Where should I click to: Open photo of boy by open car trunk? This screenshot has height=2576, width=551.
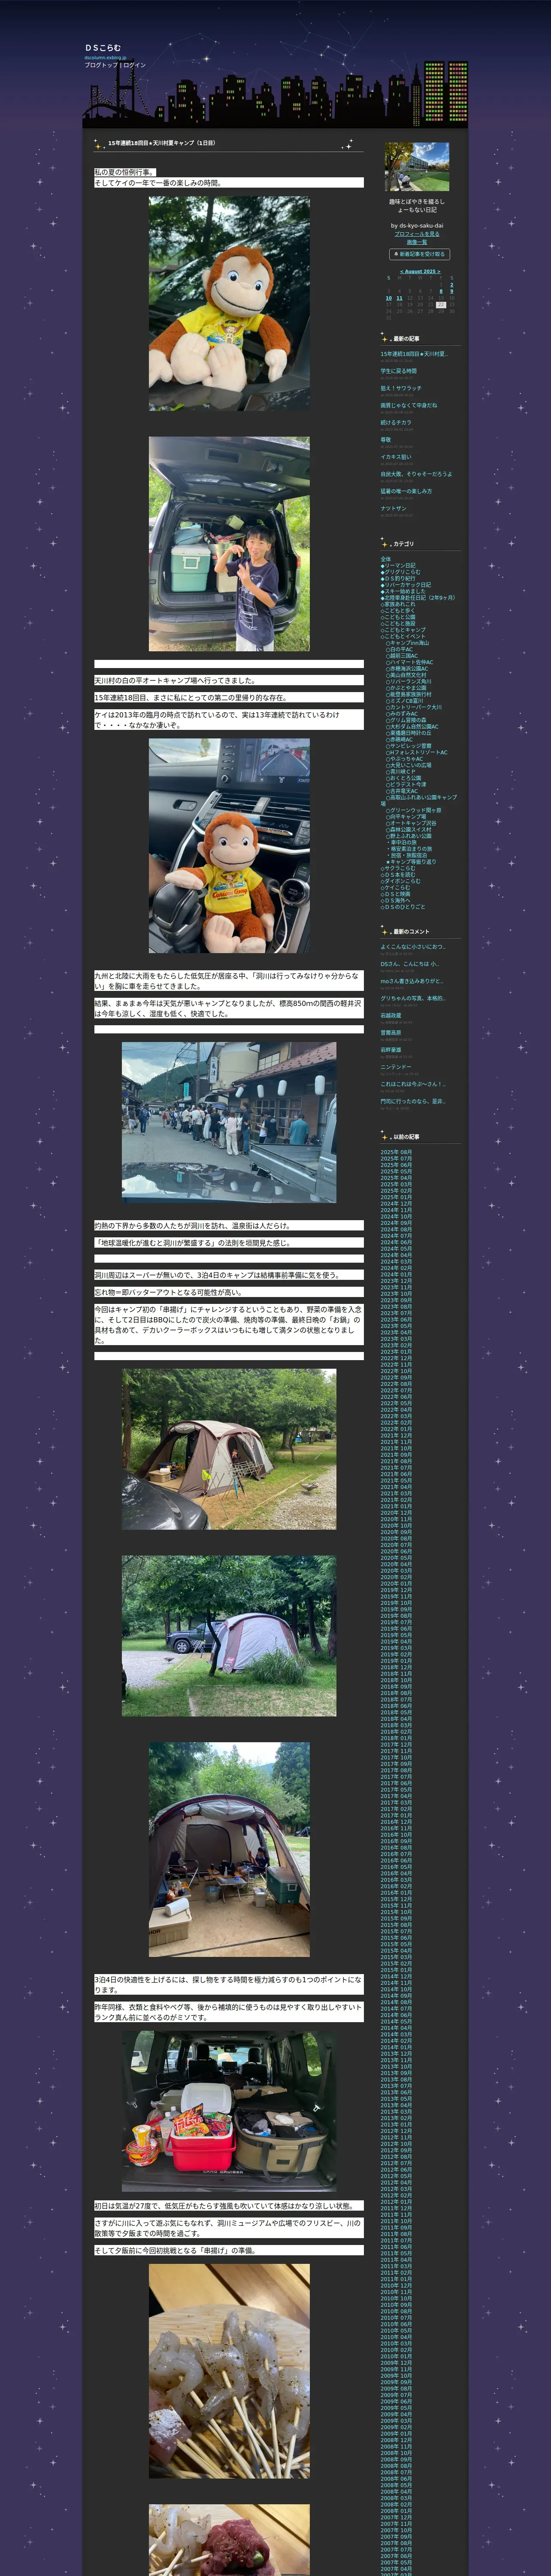click(x=229, y=544)
